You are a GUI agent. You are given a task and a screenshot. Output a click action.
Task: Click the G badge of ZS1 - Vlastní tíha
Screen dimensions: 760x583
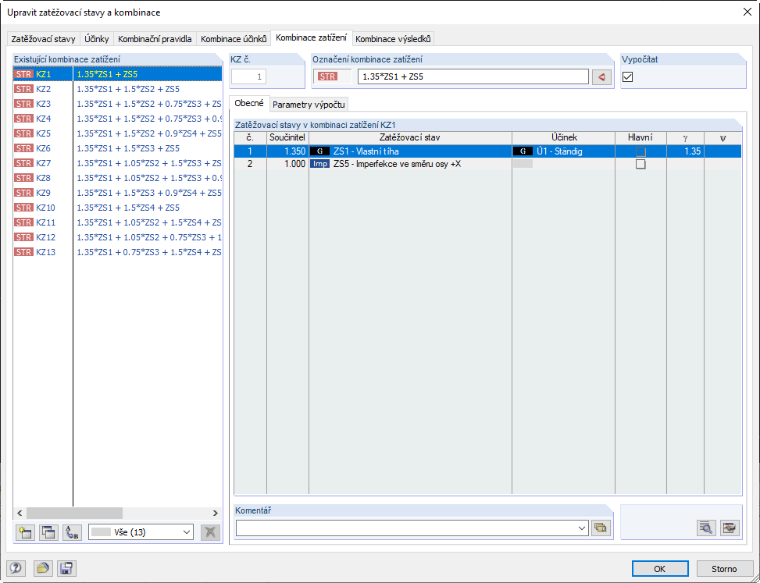tap(319, 151)
